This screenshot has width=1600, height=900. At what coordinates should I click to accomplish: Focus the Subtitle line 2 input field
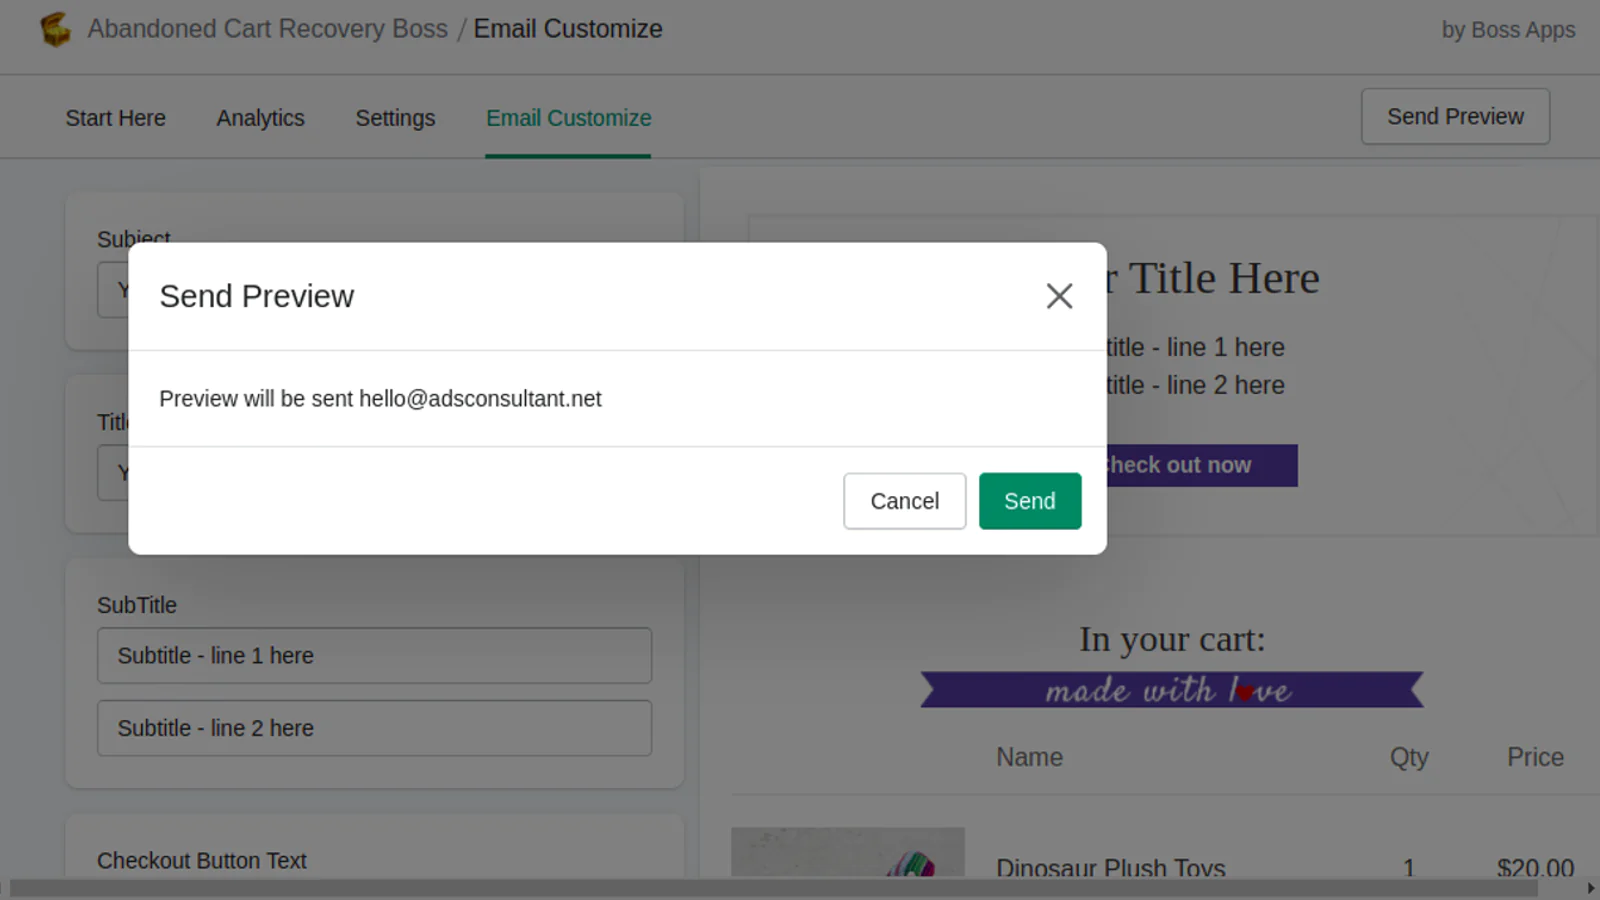pos(374,728)
